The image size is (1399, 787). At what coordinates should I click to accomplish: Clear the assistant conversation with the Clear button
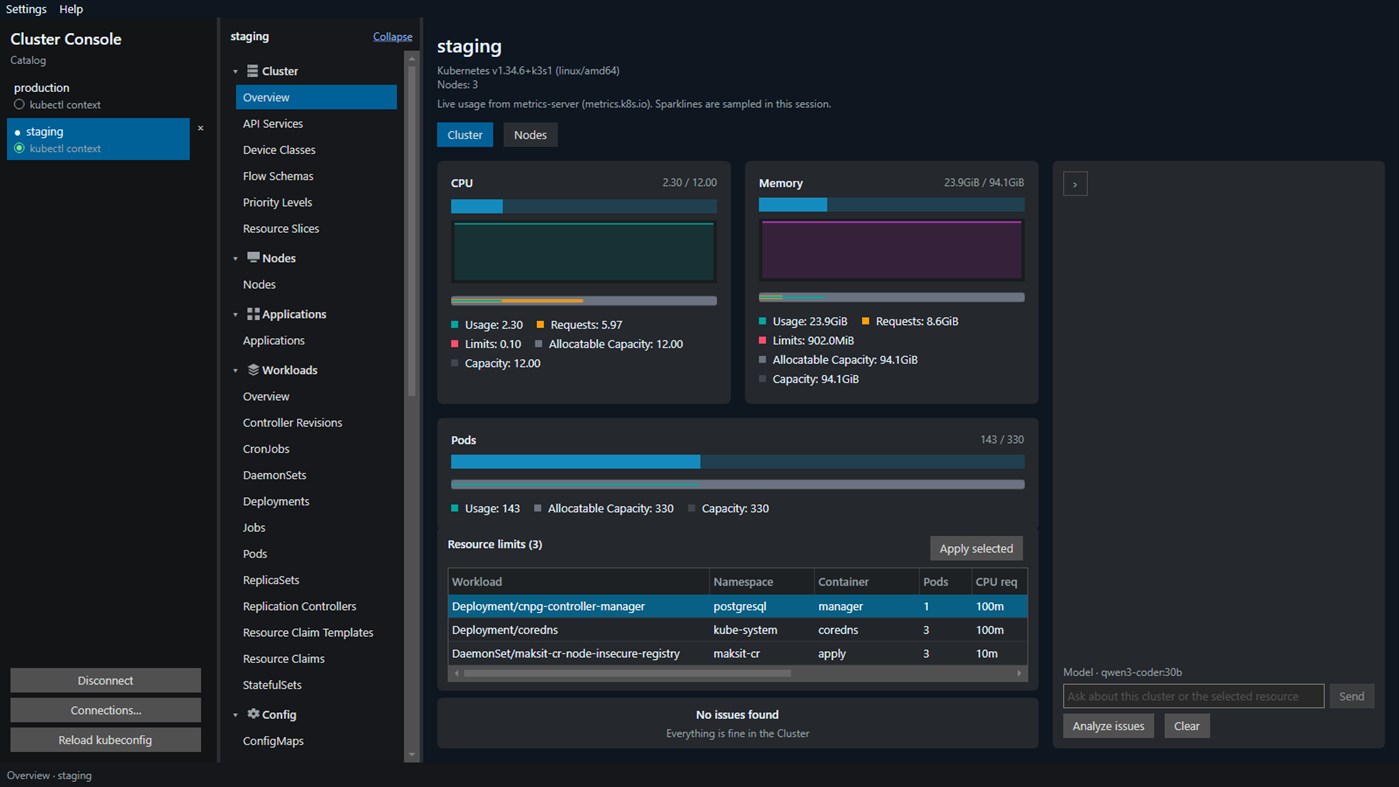tap(1187, 726)
